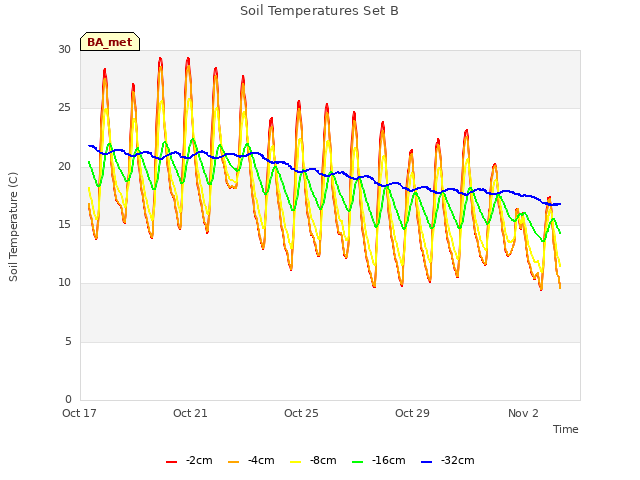Toggle the -4cm series legend label

pyautogui.click(x=261, y=460)
